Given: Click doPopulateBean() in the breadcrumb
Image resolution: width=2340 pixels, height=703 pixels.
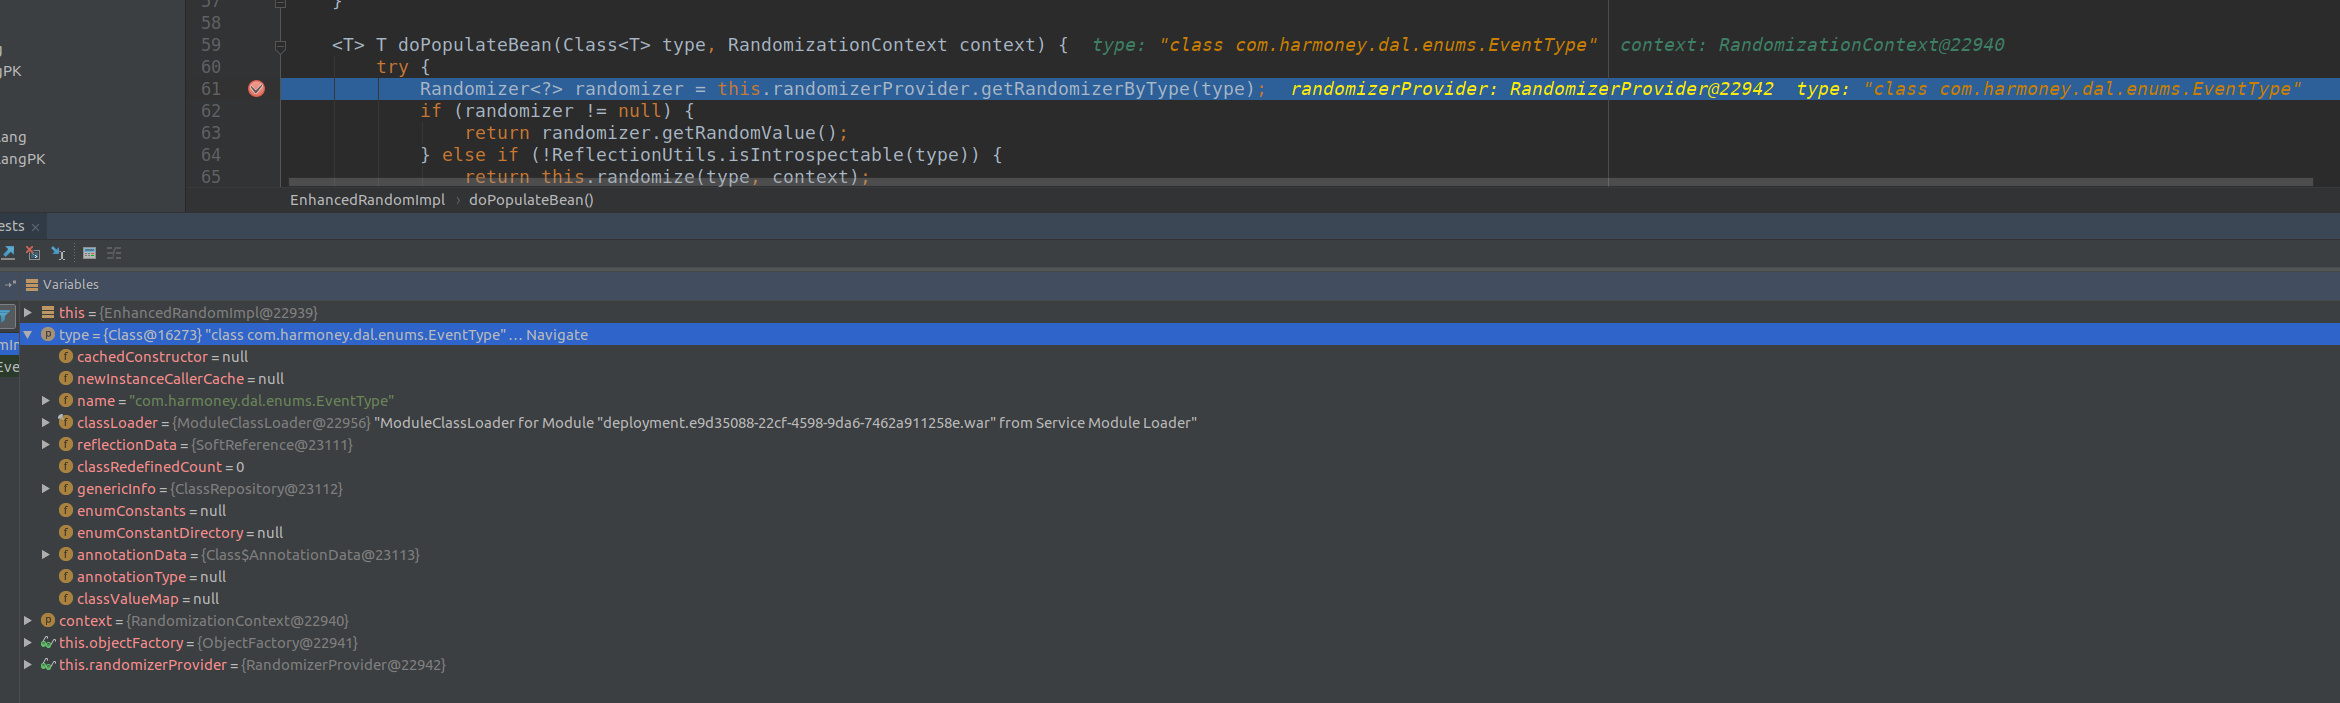Looking at the screenshot, I should pos(531,200).
